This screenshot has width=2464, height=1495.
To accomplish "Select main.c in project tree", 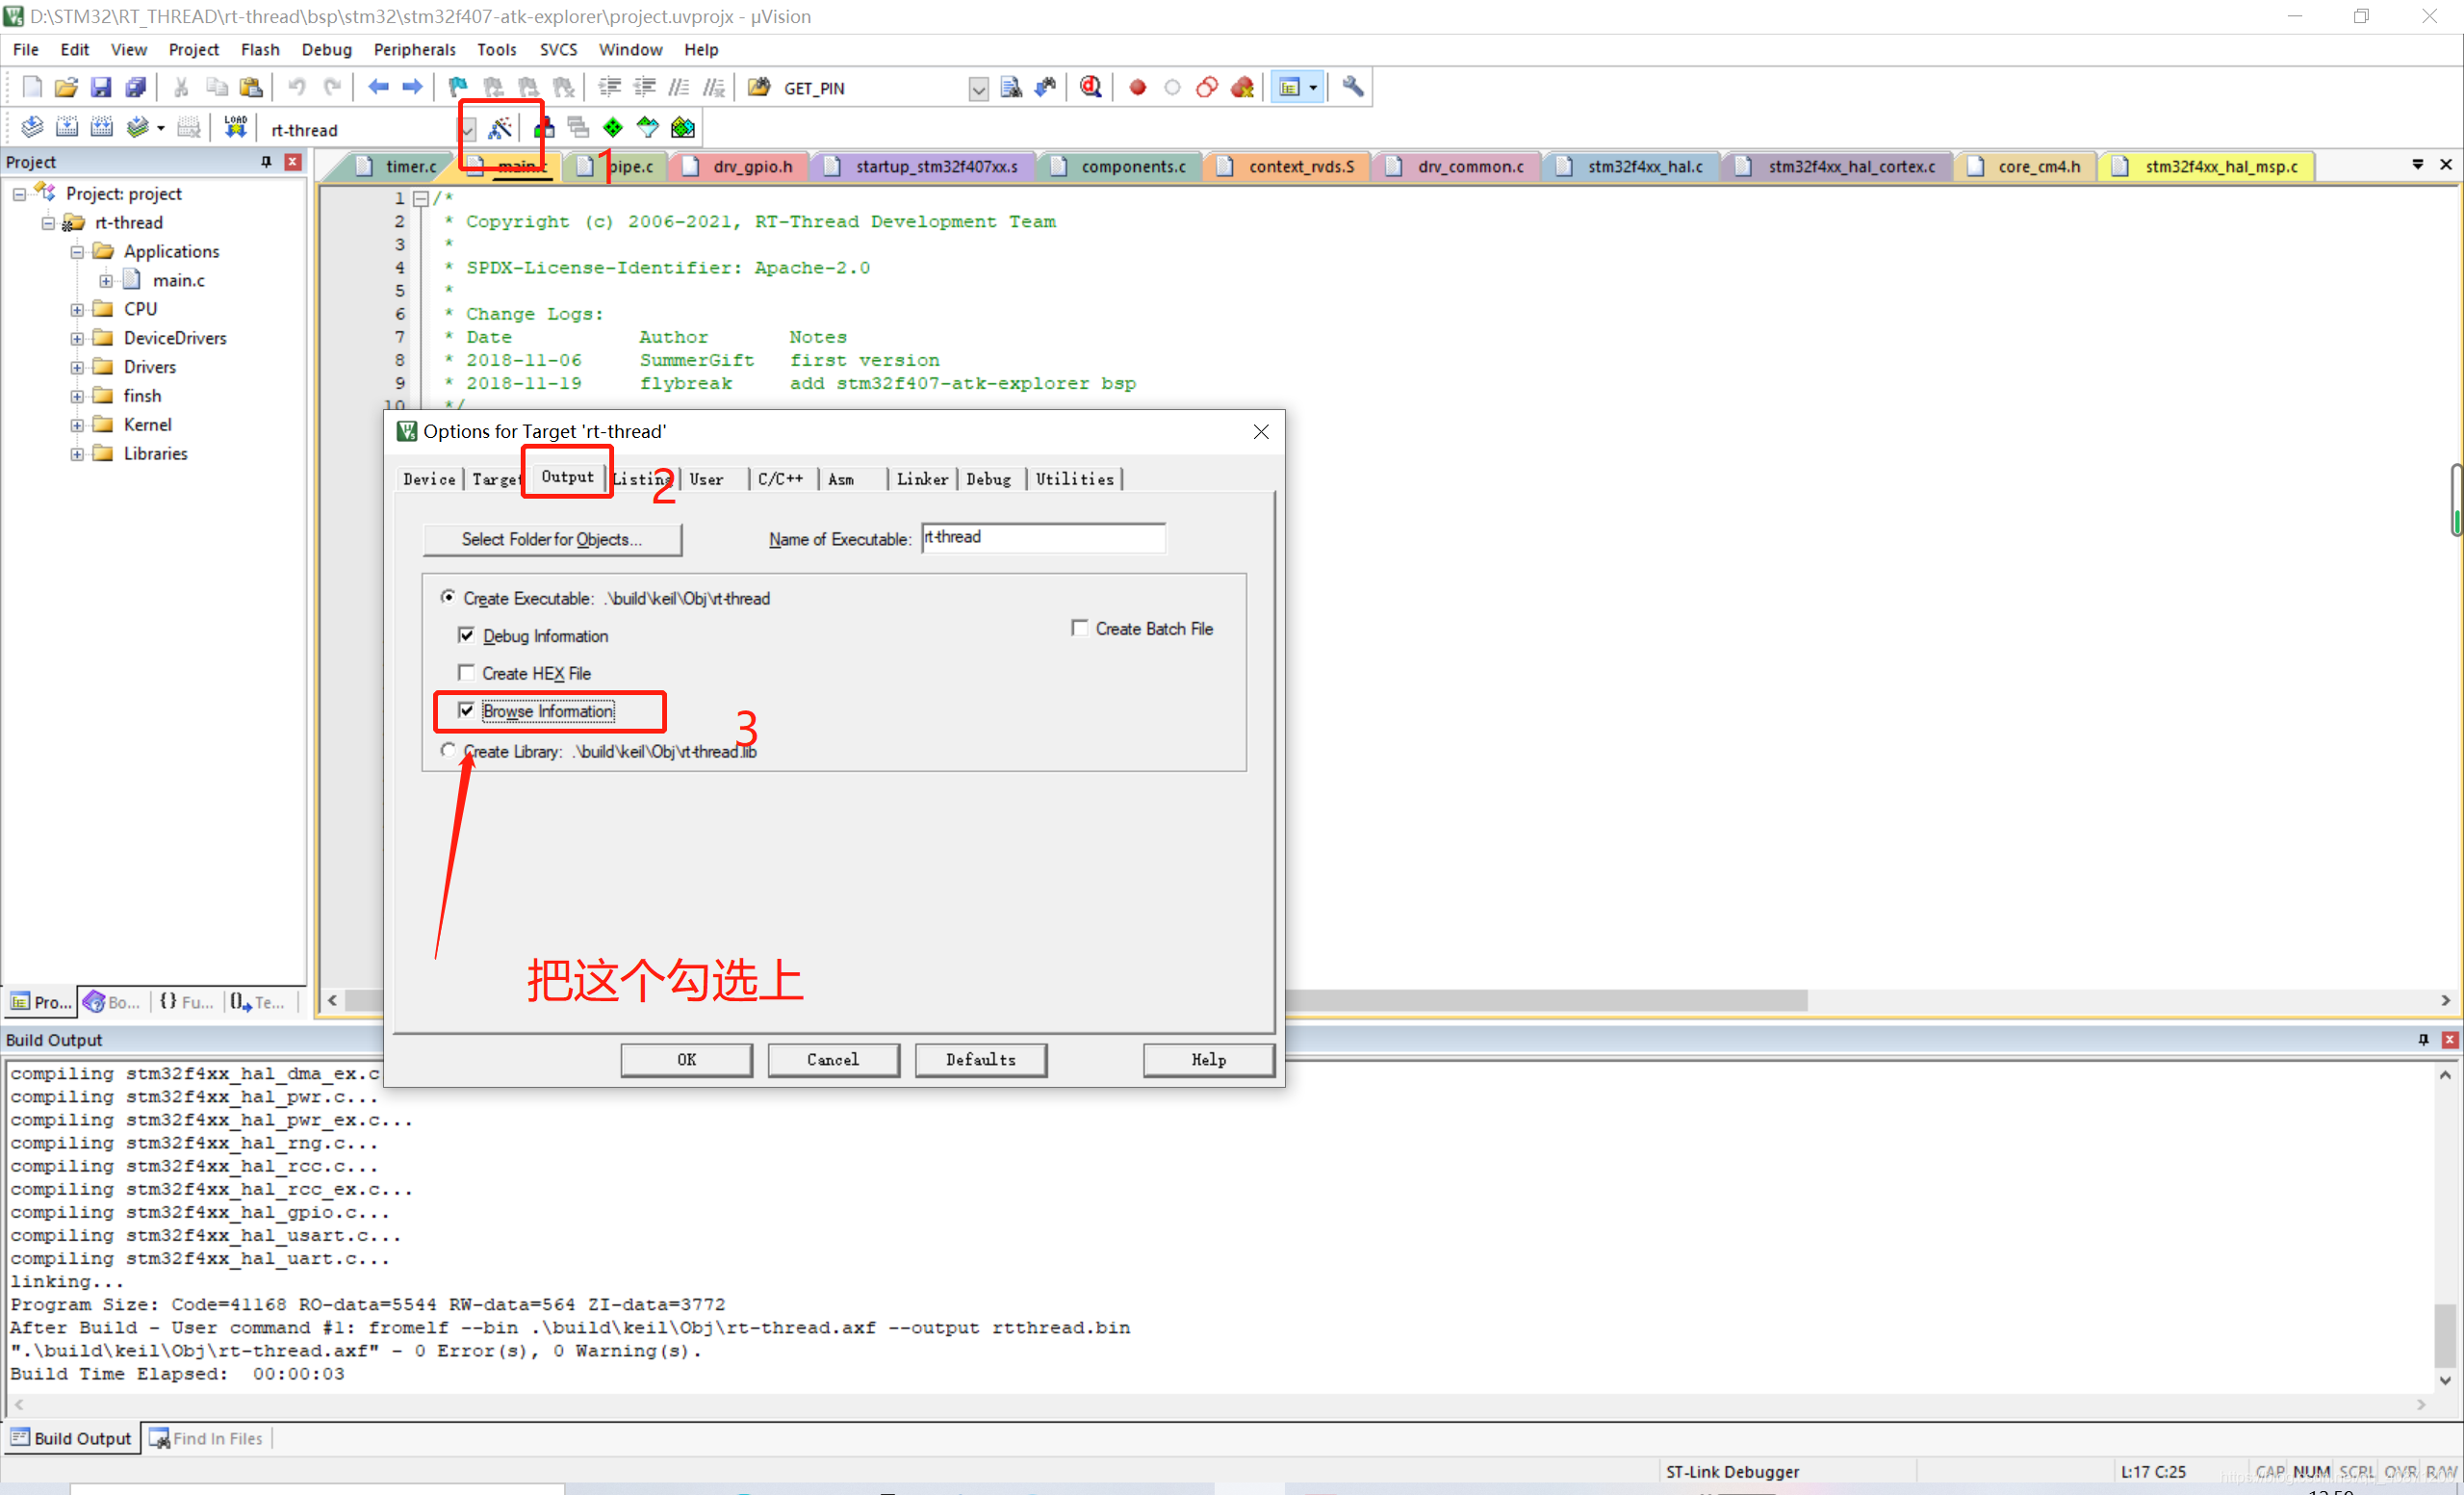I will coord(178,280).
